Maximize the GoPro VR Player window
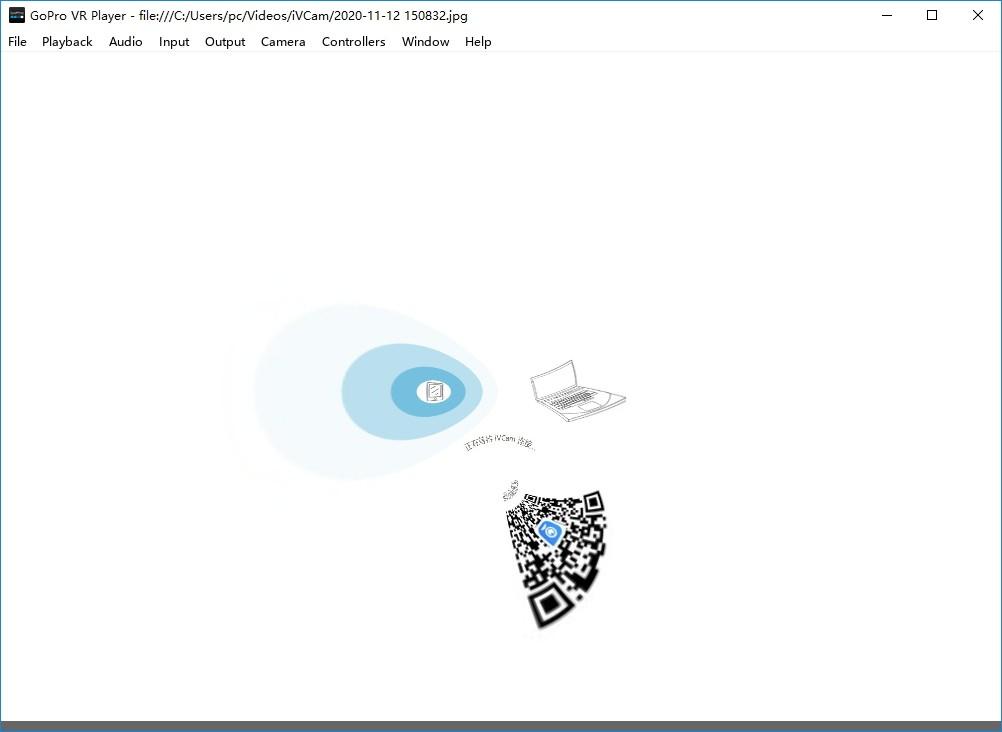 coord(932,15)
